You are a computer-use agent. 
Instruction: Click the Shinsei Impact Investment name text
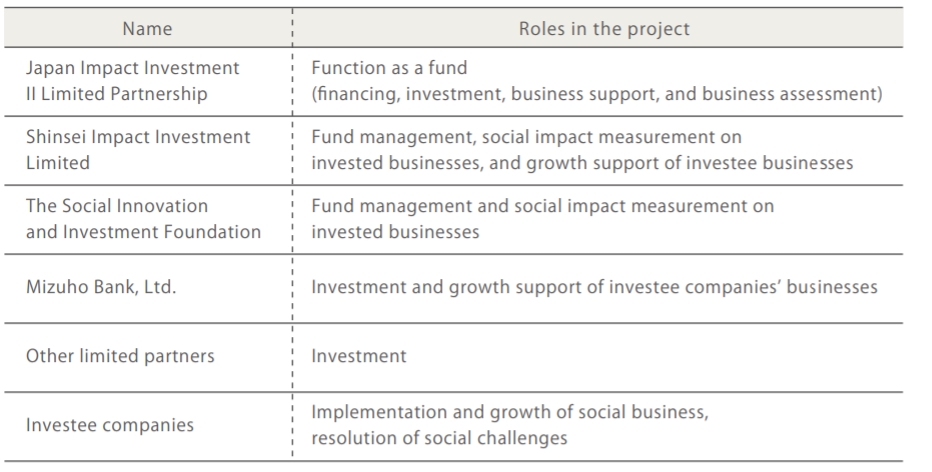138,137
